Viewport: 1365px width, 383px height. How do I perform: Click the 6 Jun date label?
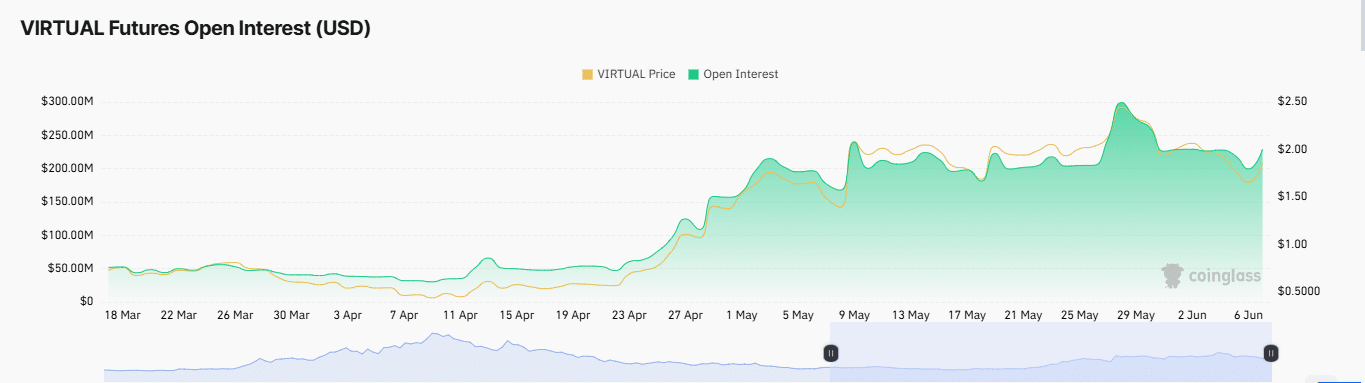(1248, 315)
